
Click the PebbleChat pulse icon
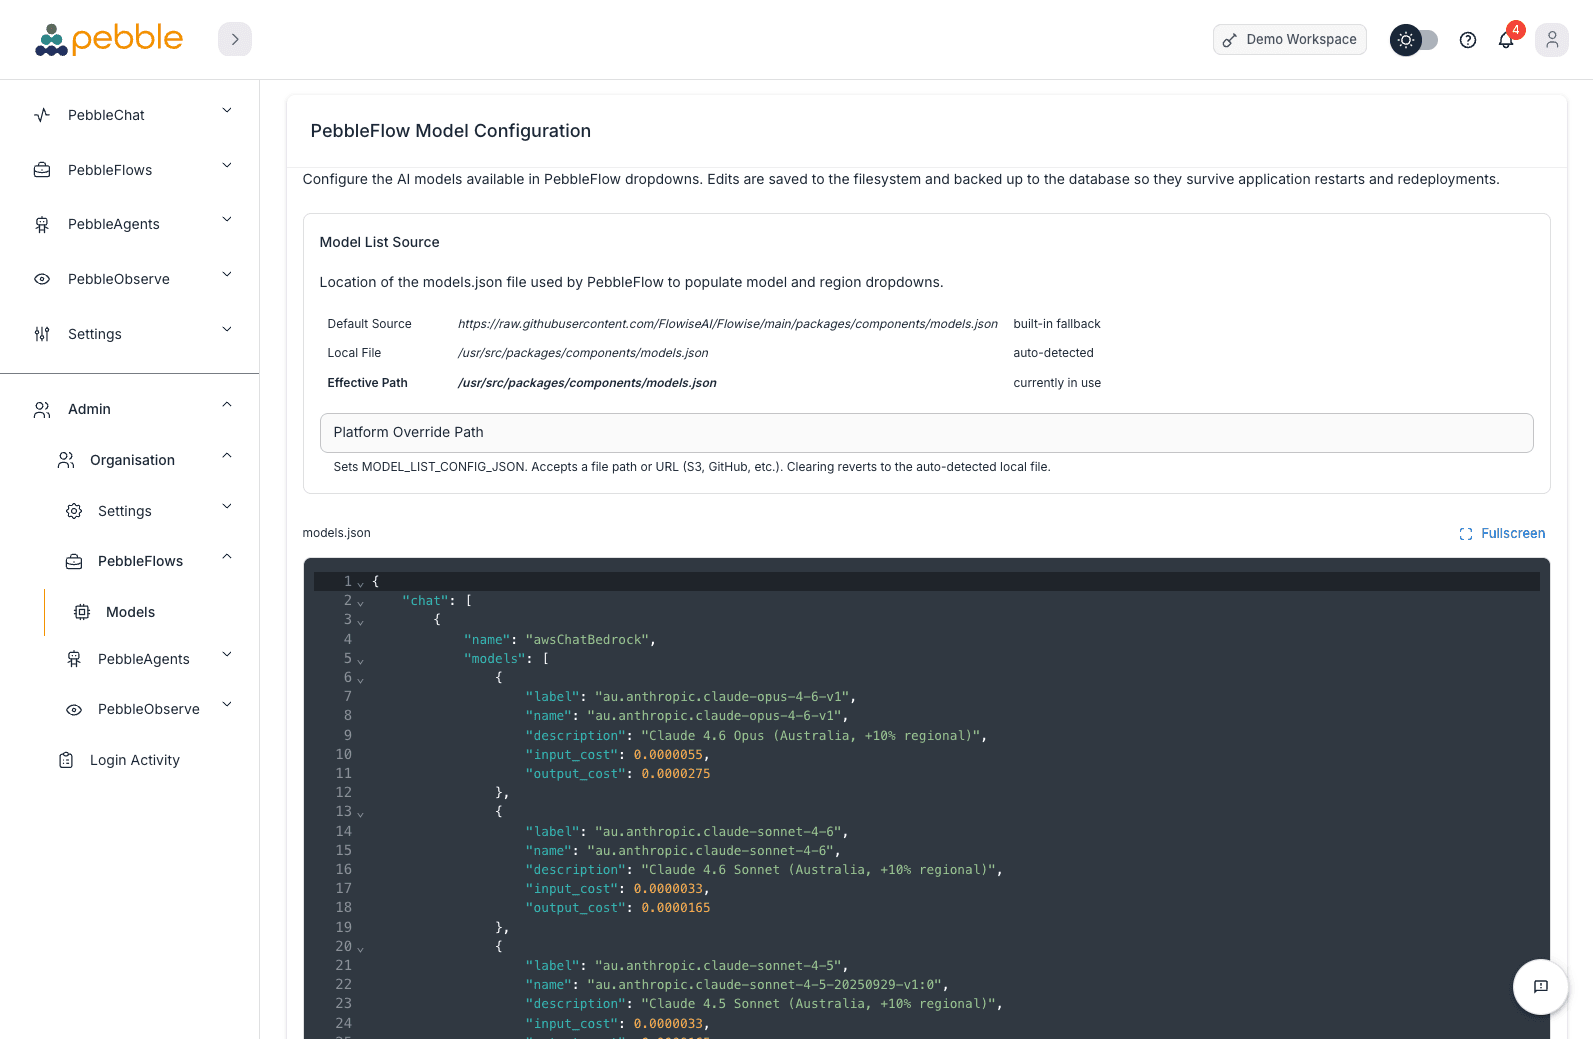coord(42,115)
